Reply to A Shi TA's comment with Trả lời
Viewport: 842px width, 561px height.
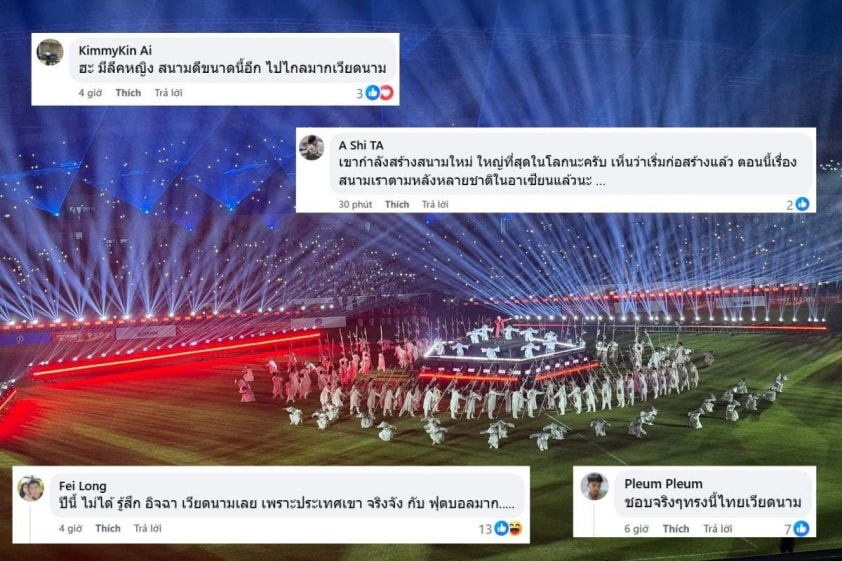click(435, 205)
